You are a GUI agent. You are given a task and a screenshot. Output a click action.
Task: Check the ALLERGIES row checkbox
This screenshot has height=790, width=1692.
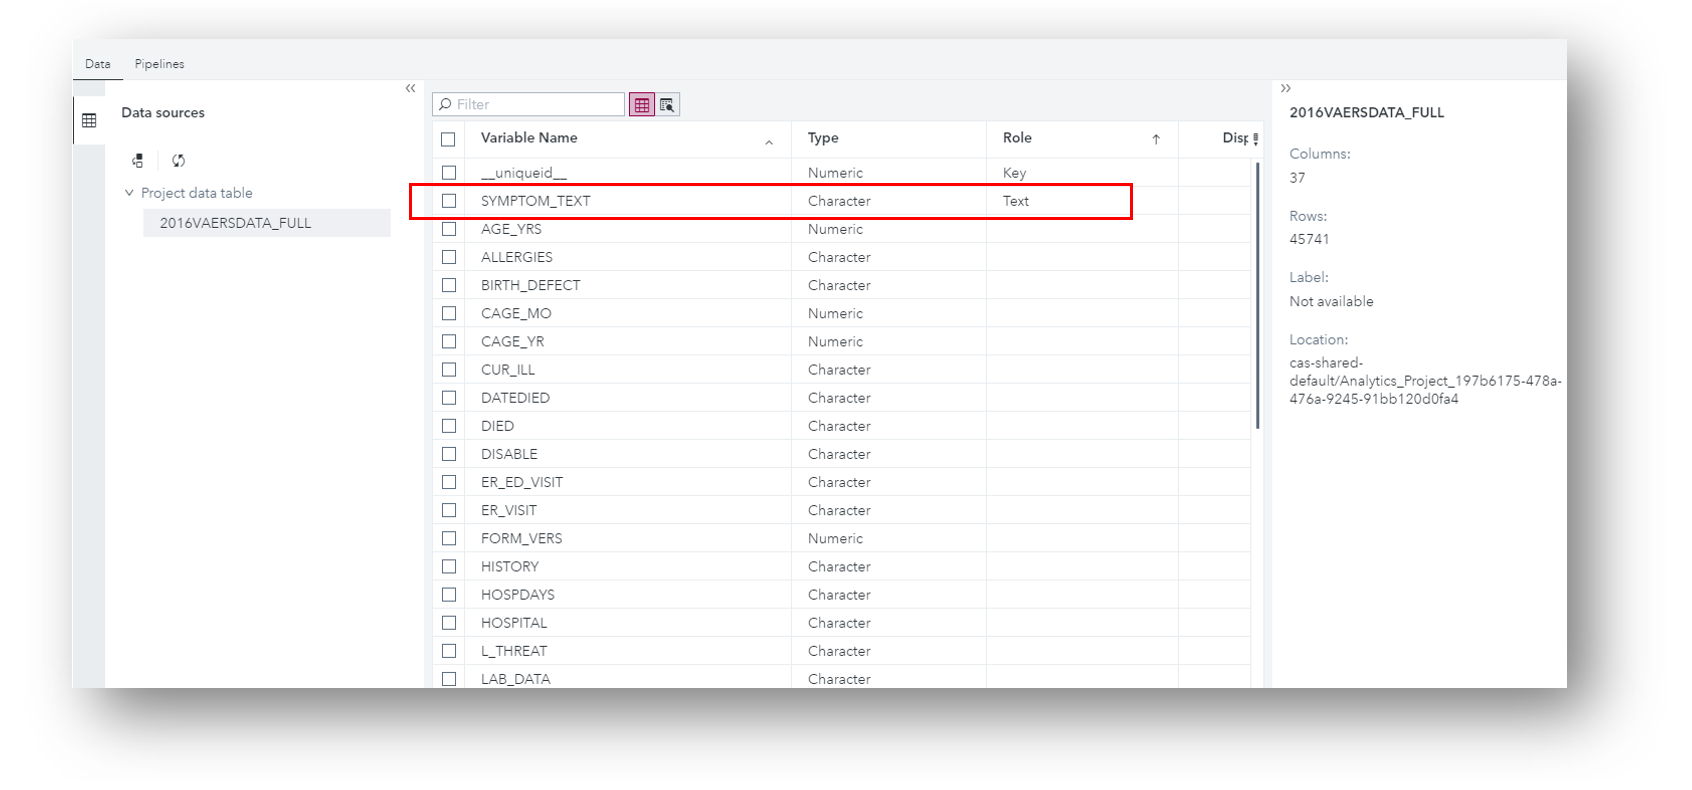pos(449,257)
